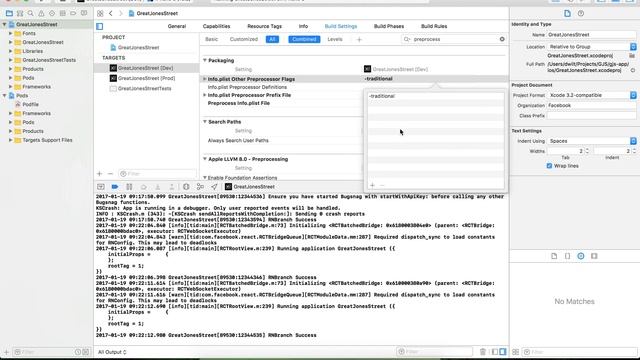Open the Project Format dropdown
Screen dimensions: 640x360
[x=591, y=95]
